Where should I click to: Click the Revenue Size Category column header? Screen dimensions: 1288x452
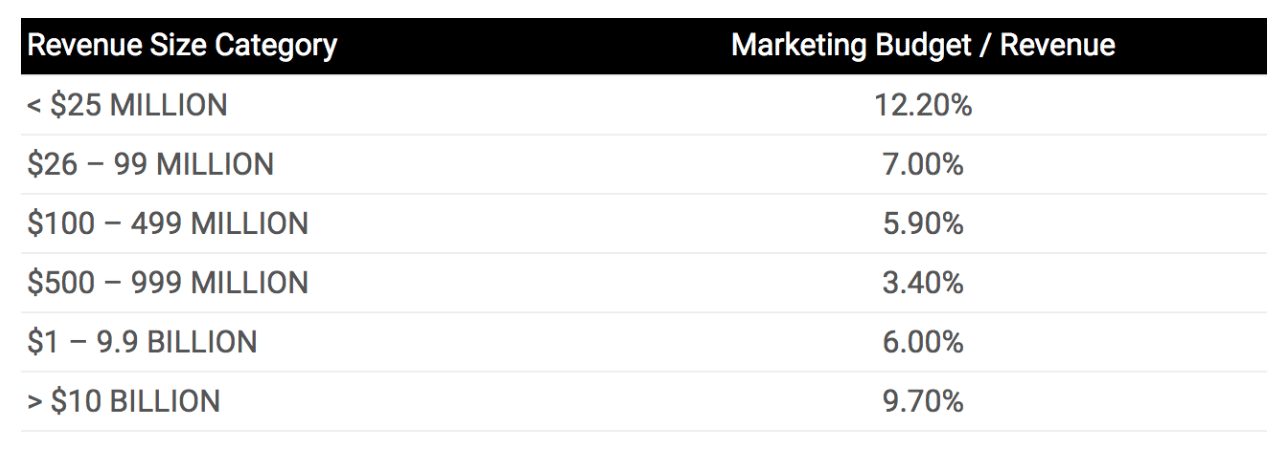[x=181, y=46]
